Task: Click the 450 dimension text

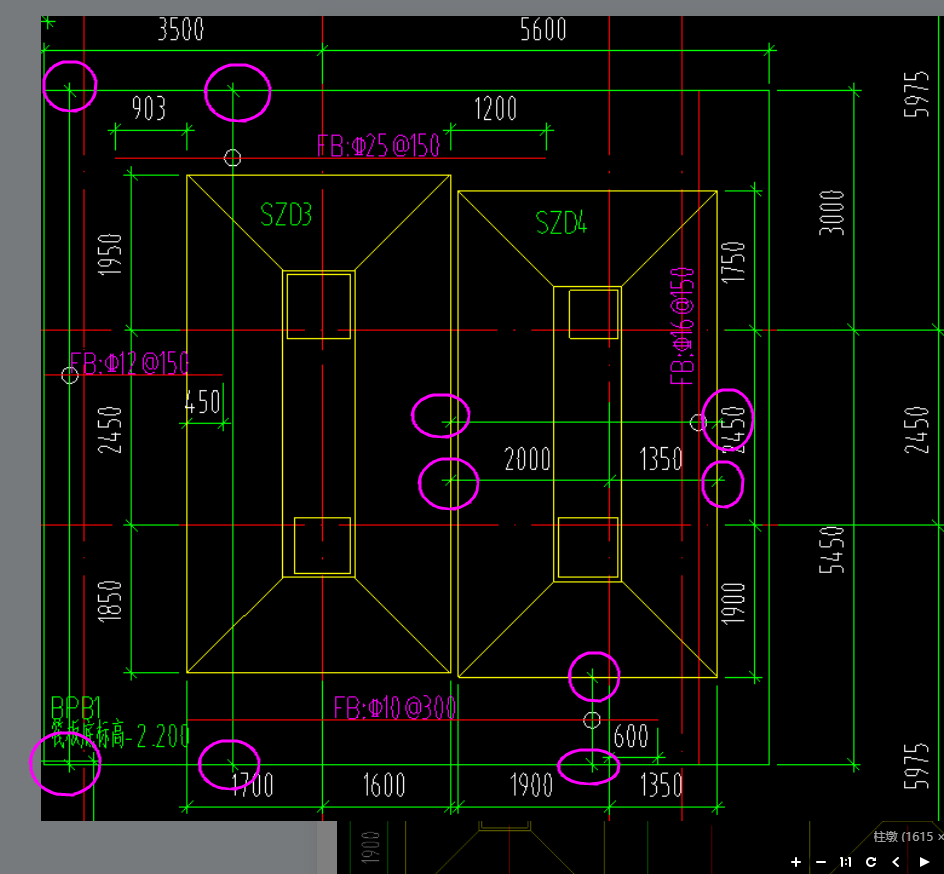Action: point(203,402)
